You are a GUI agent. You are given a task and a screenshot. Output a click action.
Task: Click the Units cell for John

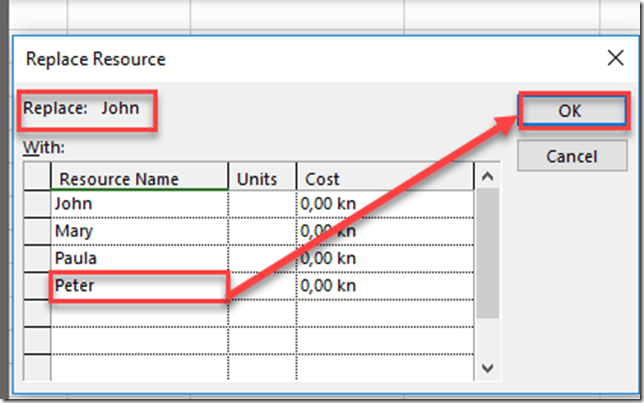[262, 205]
